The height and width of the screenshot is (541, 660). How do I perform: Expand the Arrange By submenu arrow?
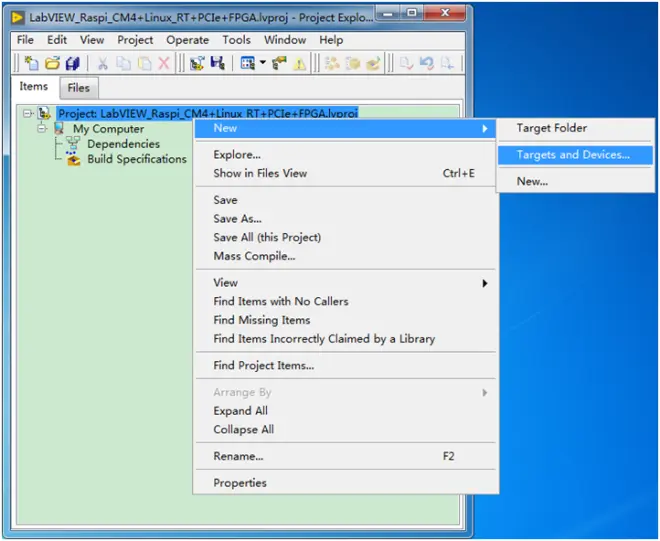click(485, 392)
